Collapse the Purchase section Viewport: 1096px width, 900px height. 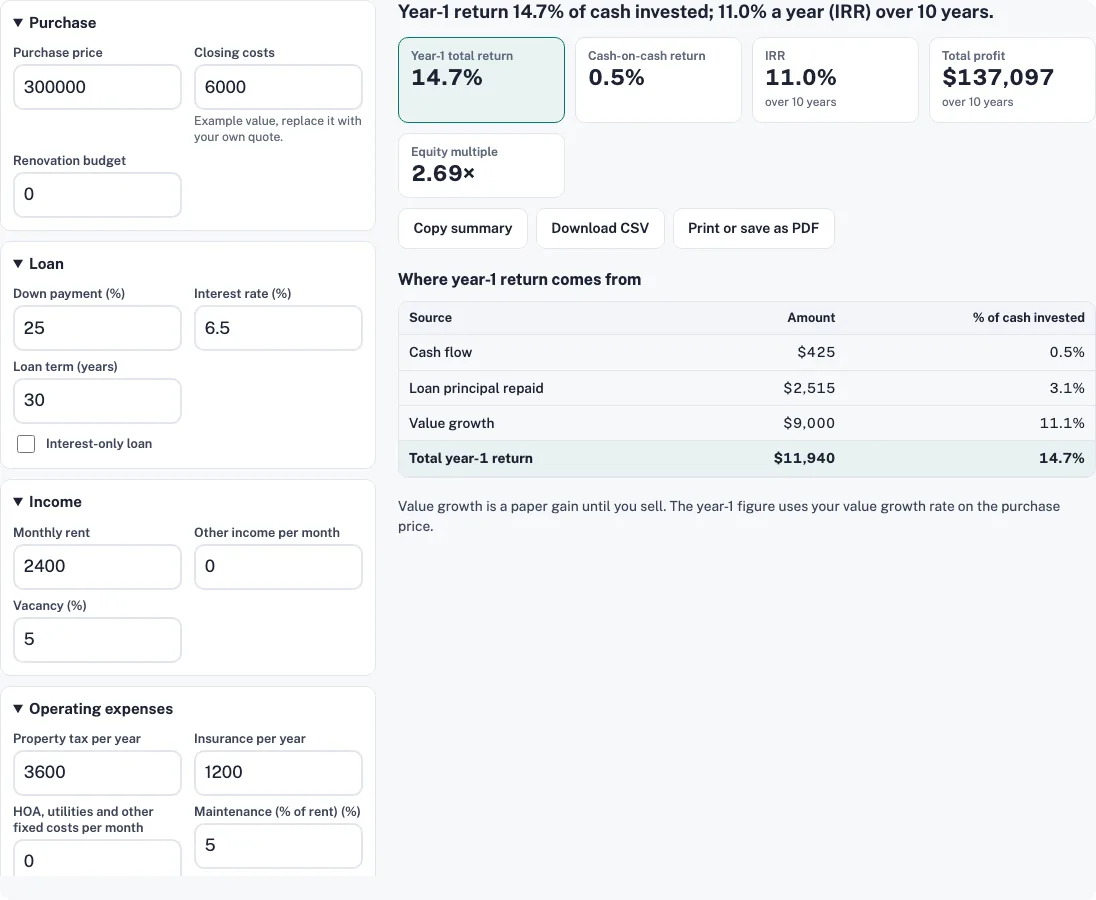55,22
